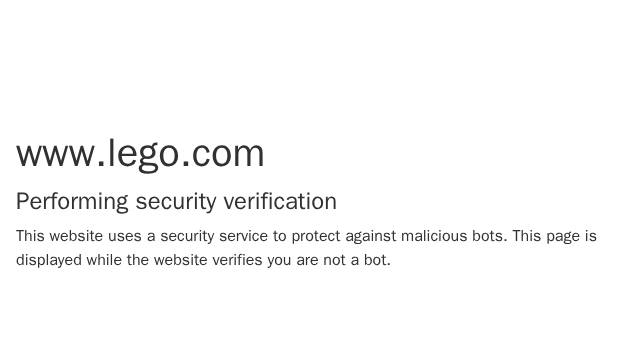
Task: Click ".com" at end of heading
Action: click(223, 156)
